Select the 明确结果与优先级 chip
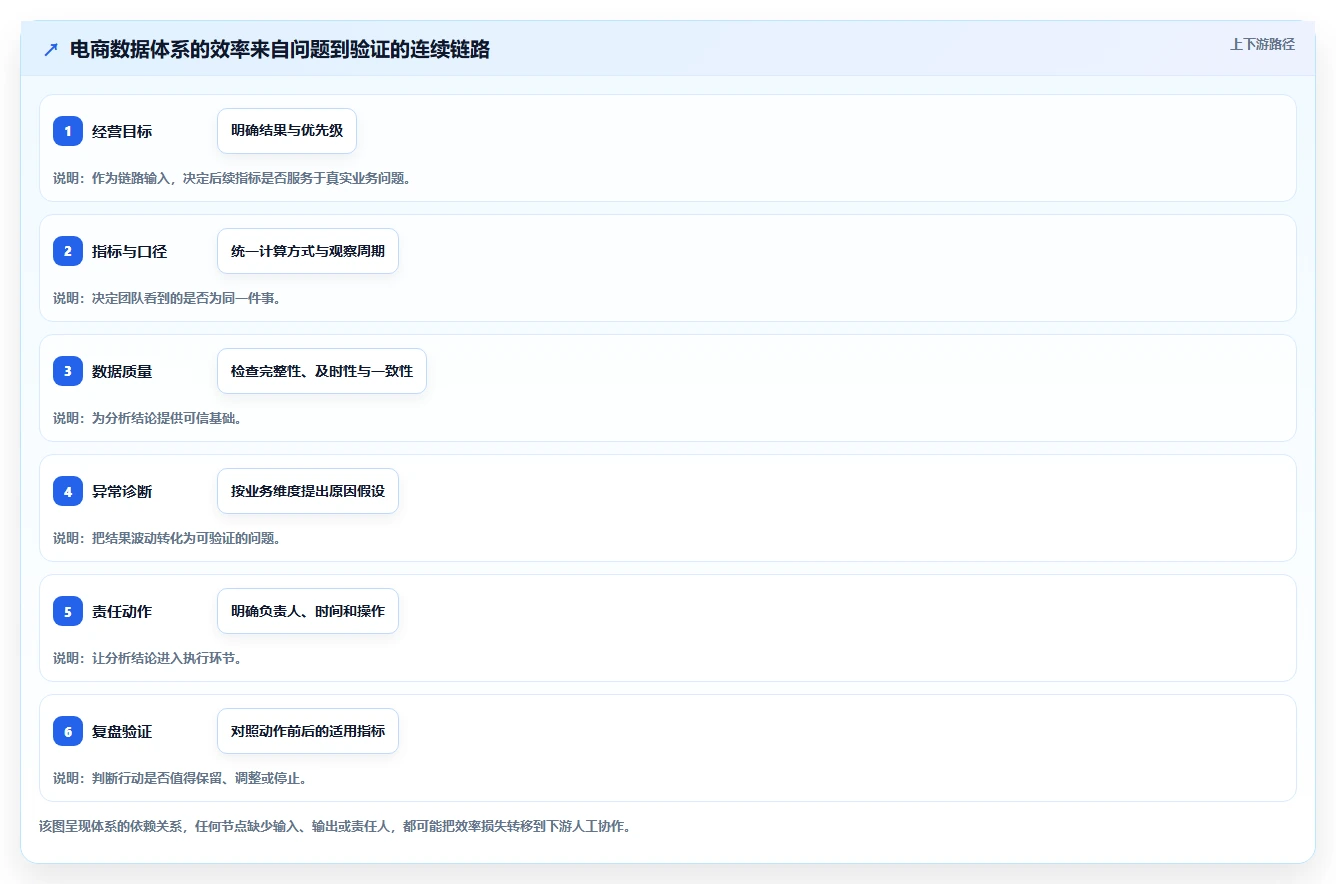 287,131
